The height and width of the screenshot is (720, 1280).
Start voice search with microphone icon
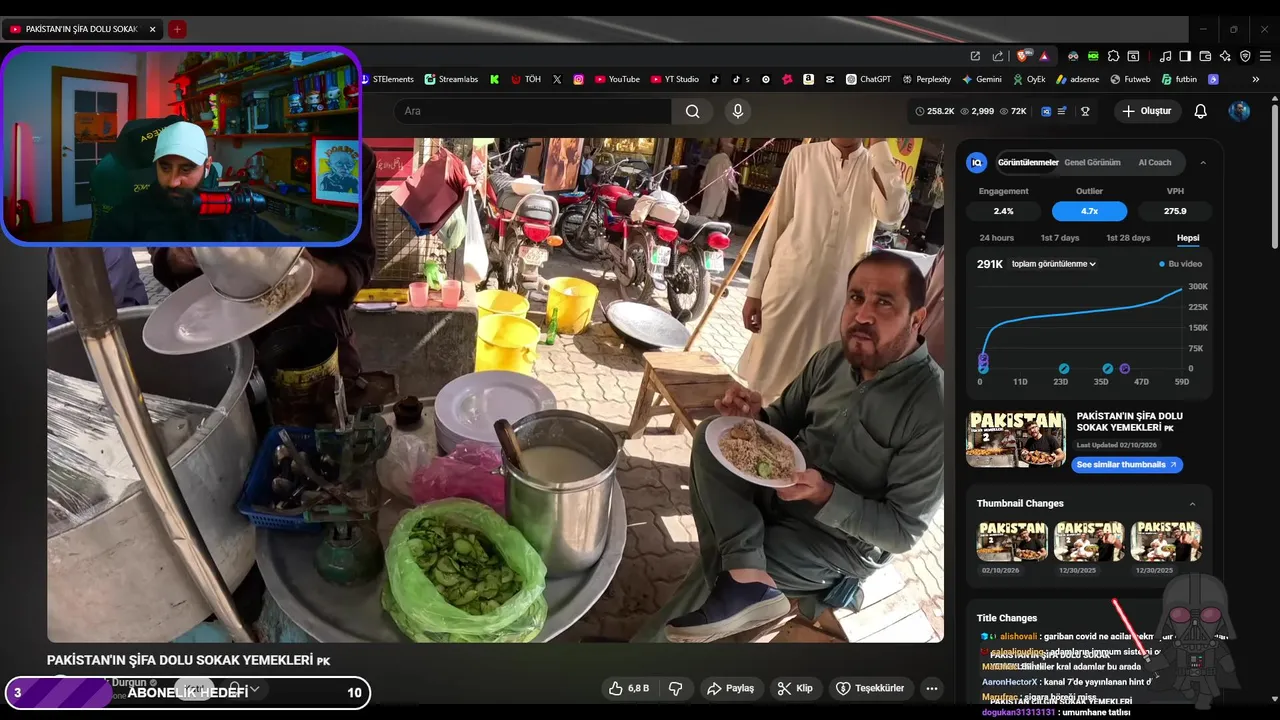[738, 111]
